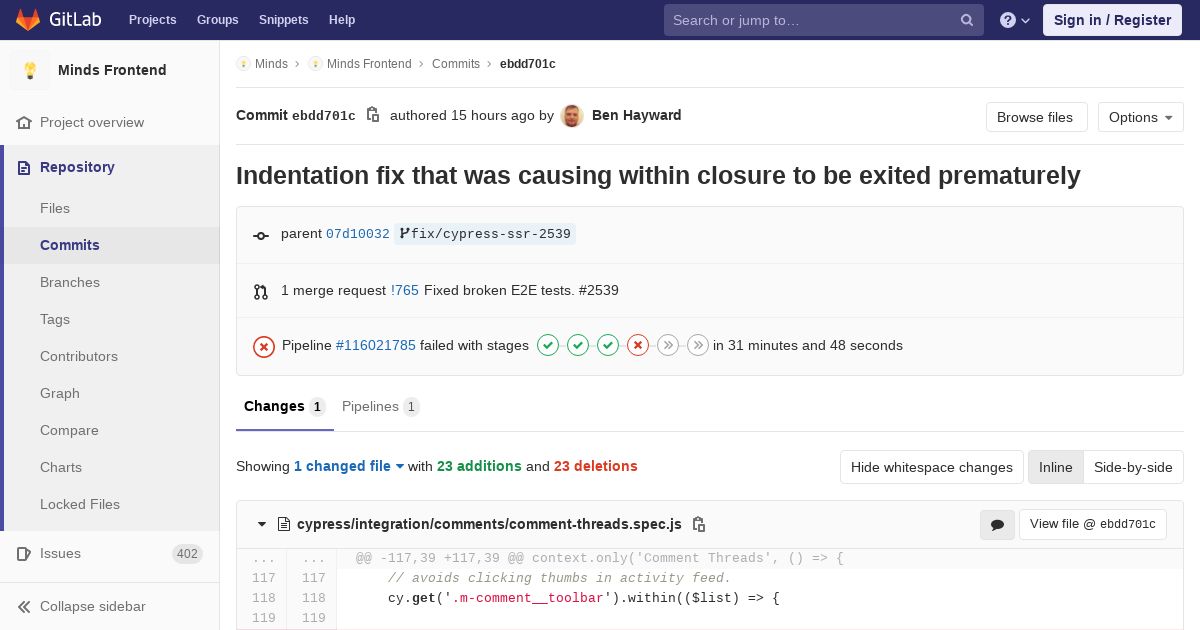1200x630 pixels.
Task: Click Sign in / Register button
Action: 1112,20
